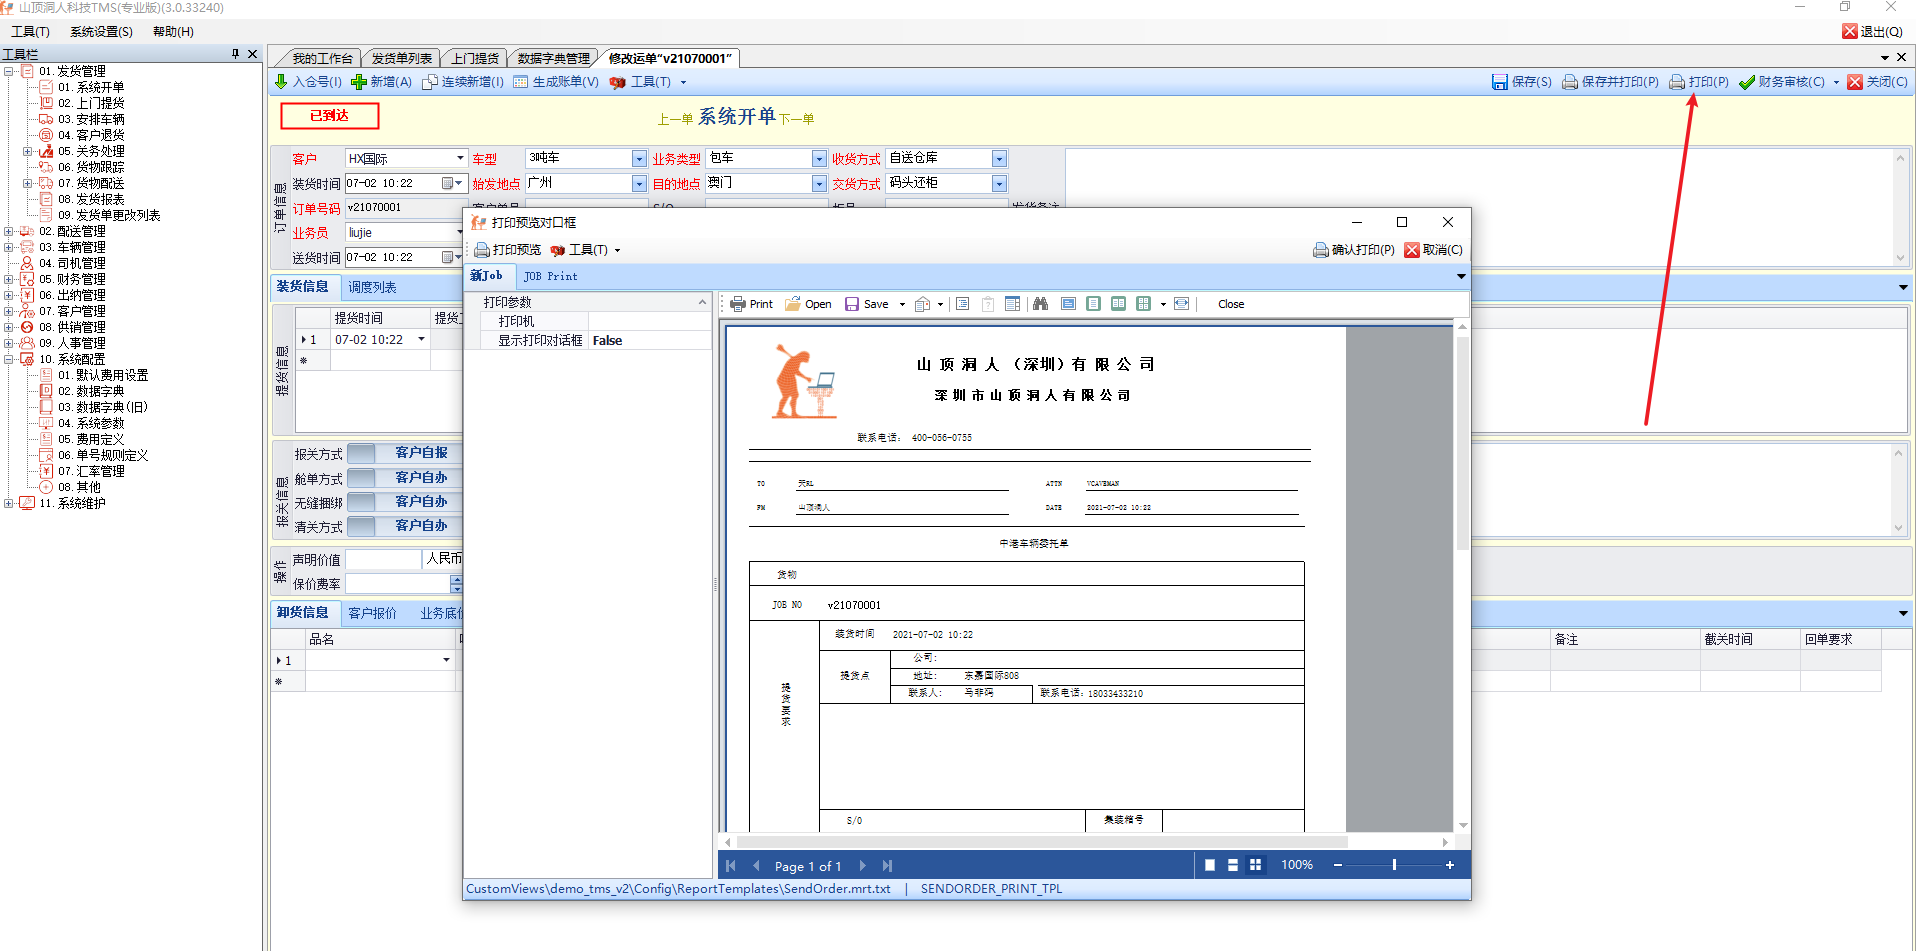This screenshot has width=1916, height=951.
Task: Expand the 02. 配送管理 tree node
Action: click(x=9, y=231)
